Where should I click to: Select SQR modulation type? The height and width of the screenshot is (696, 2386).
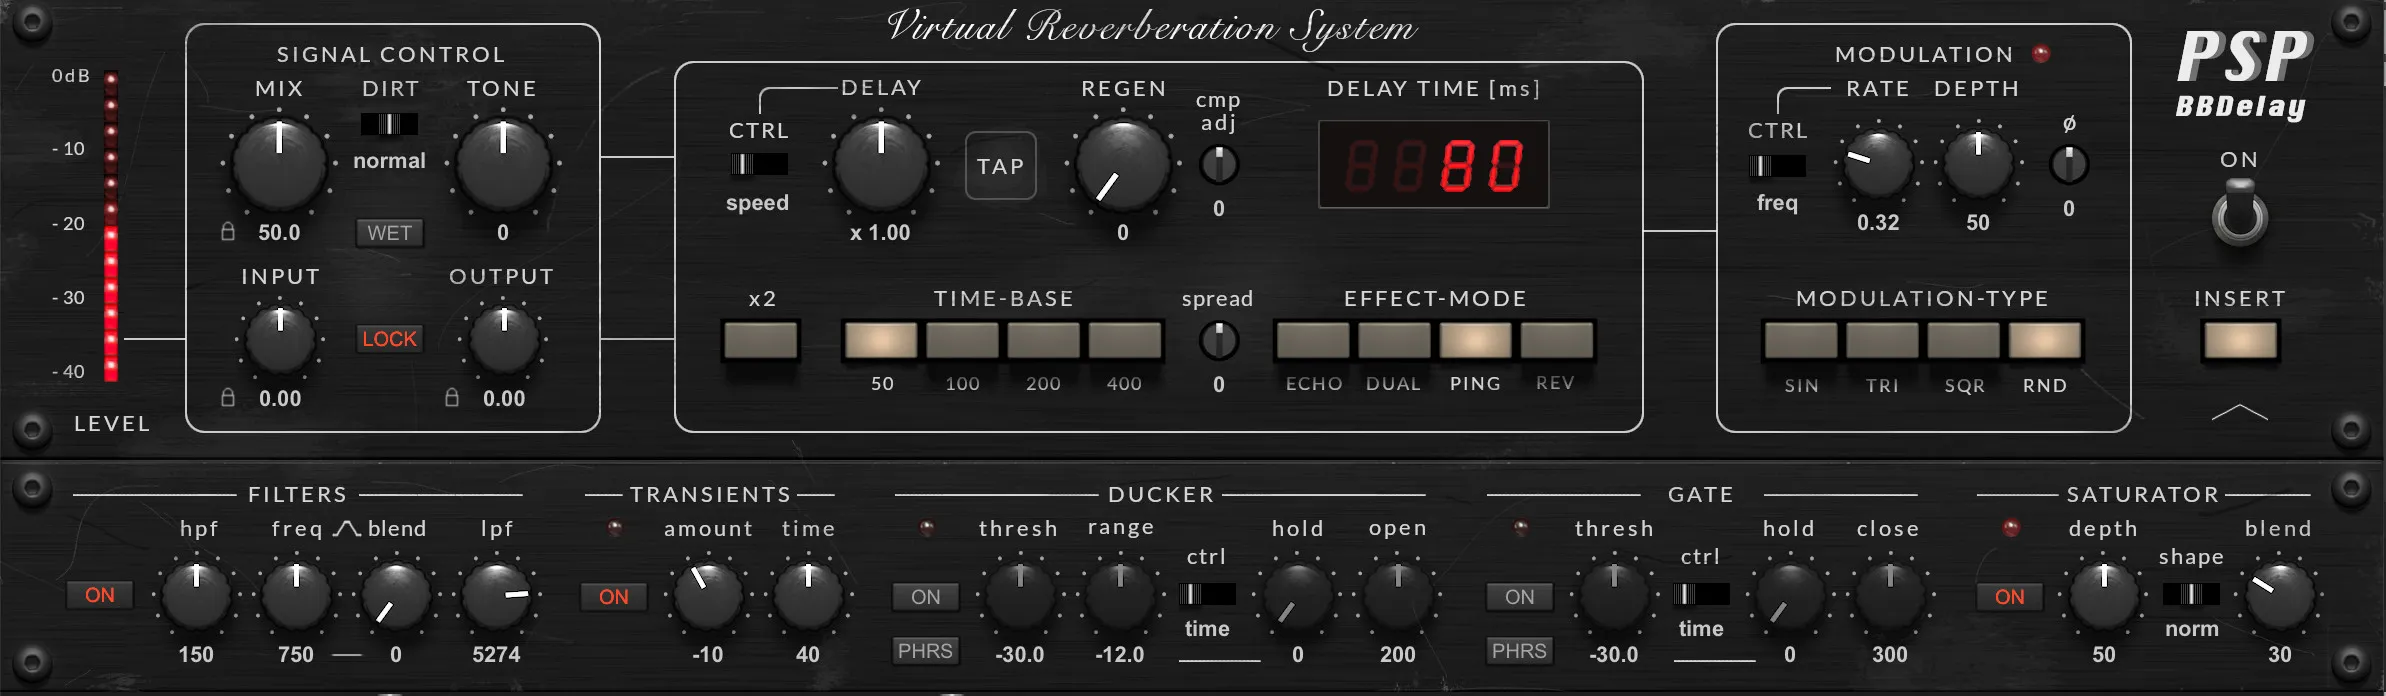tap(1963, 340)
